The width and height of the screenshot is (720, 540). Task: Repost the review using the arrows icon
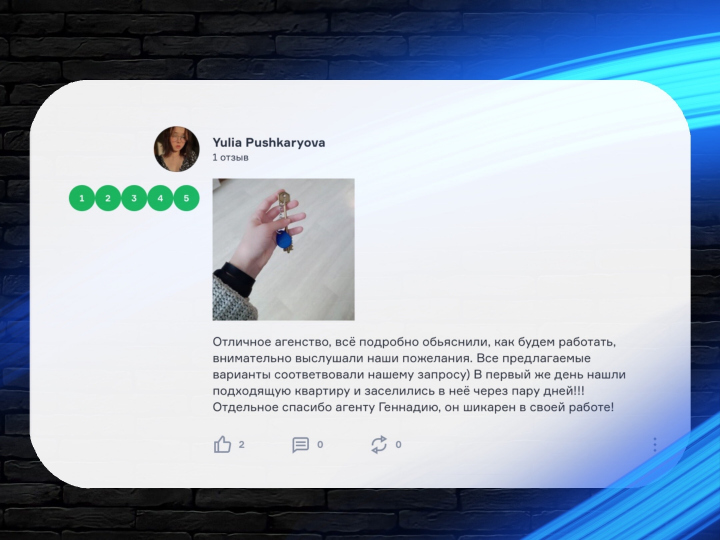point(379,444)
